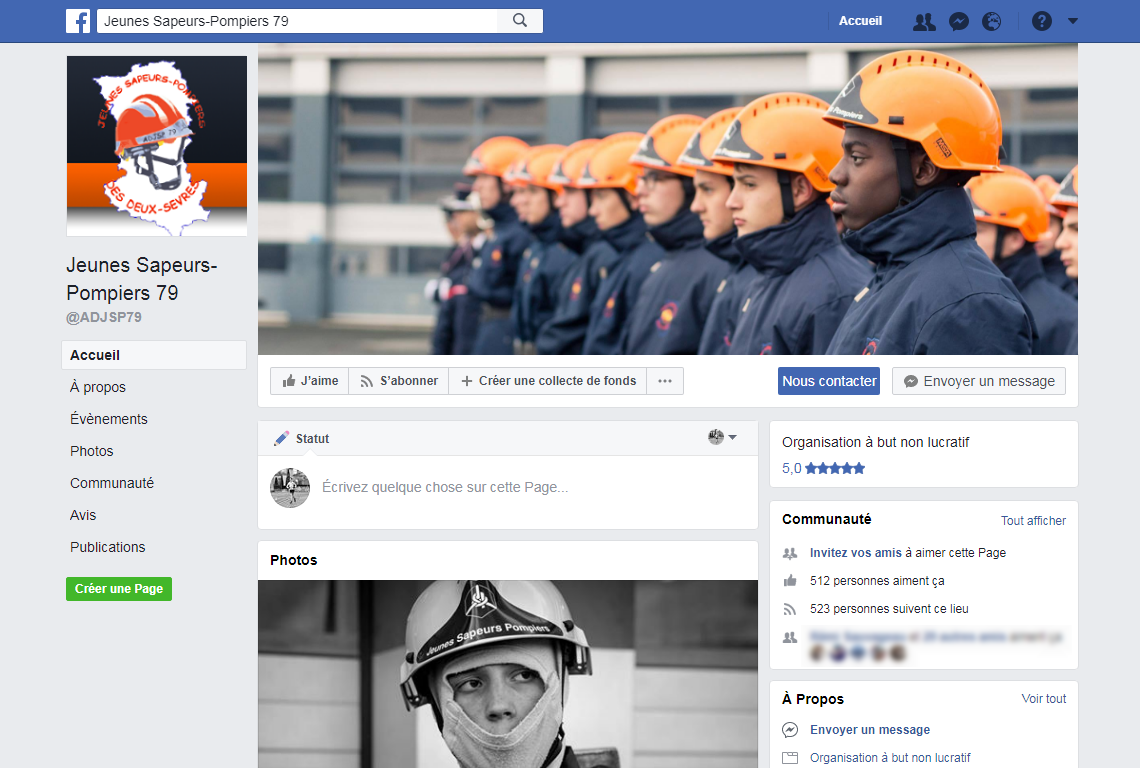Expand the post-as identity selector
Image resolution: width=1140 pixels, height=768 pixels.
pyautogui.click(x=723, y=438)
